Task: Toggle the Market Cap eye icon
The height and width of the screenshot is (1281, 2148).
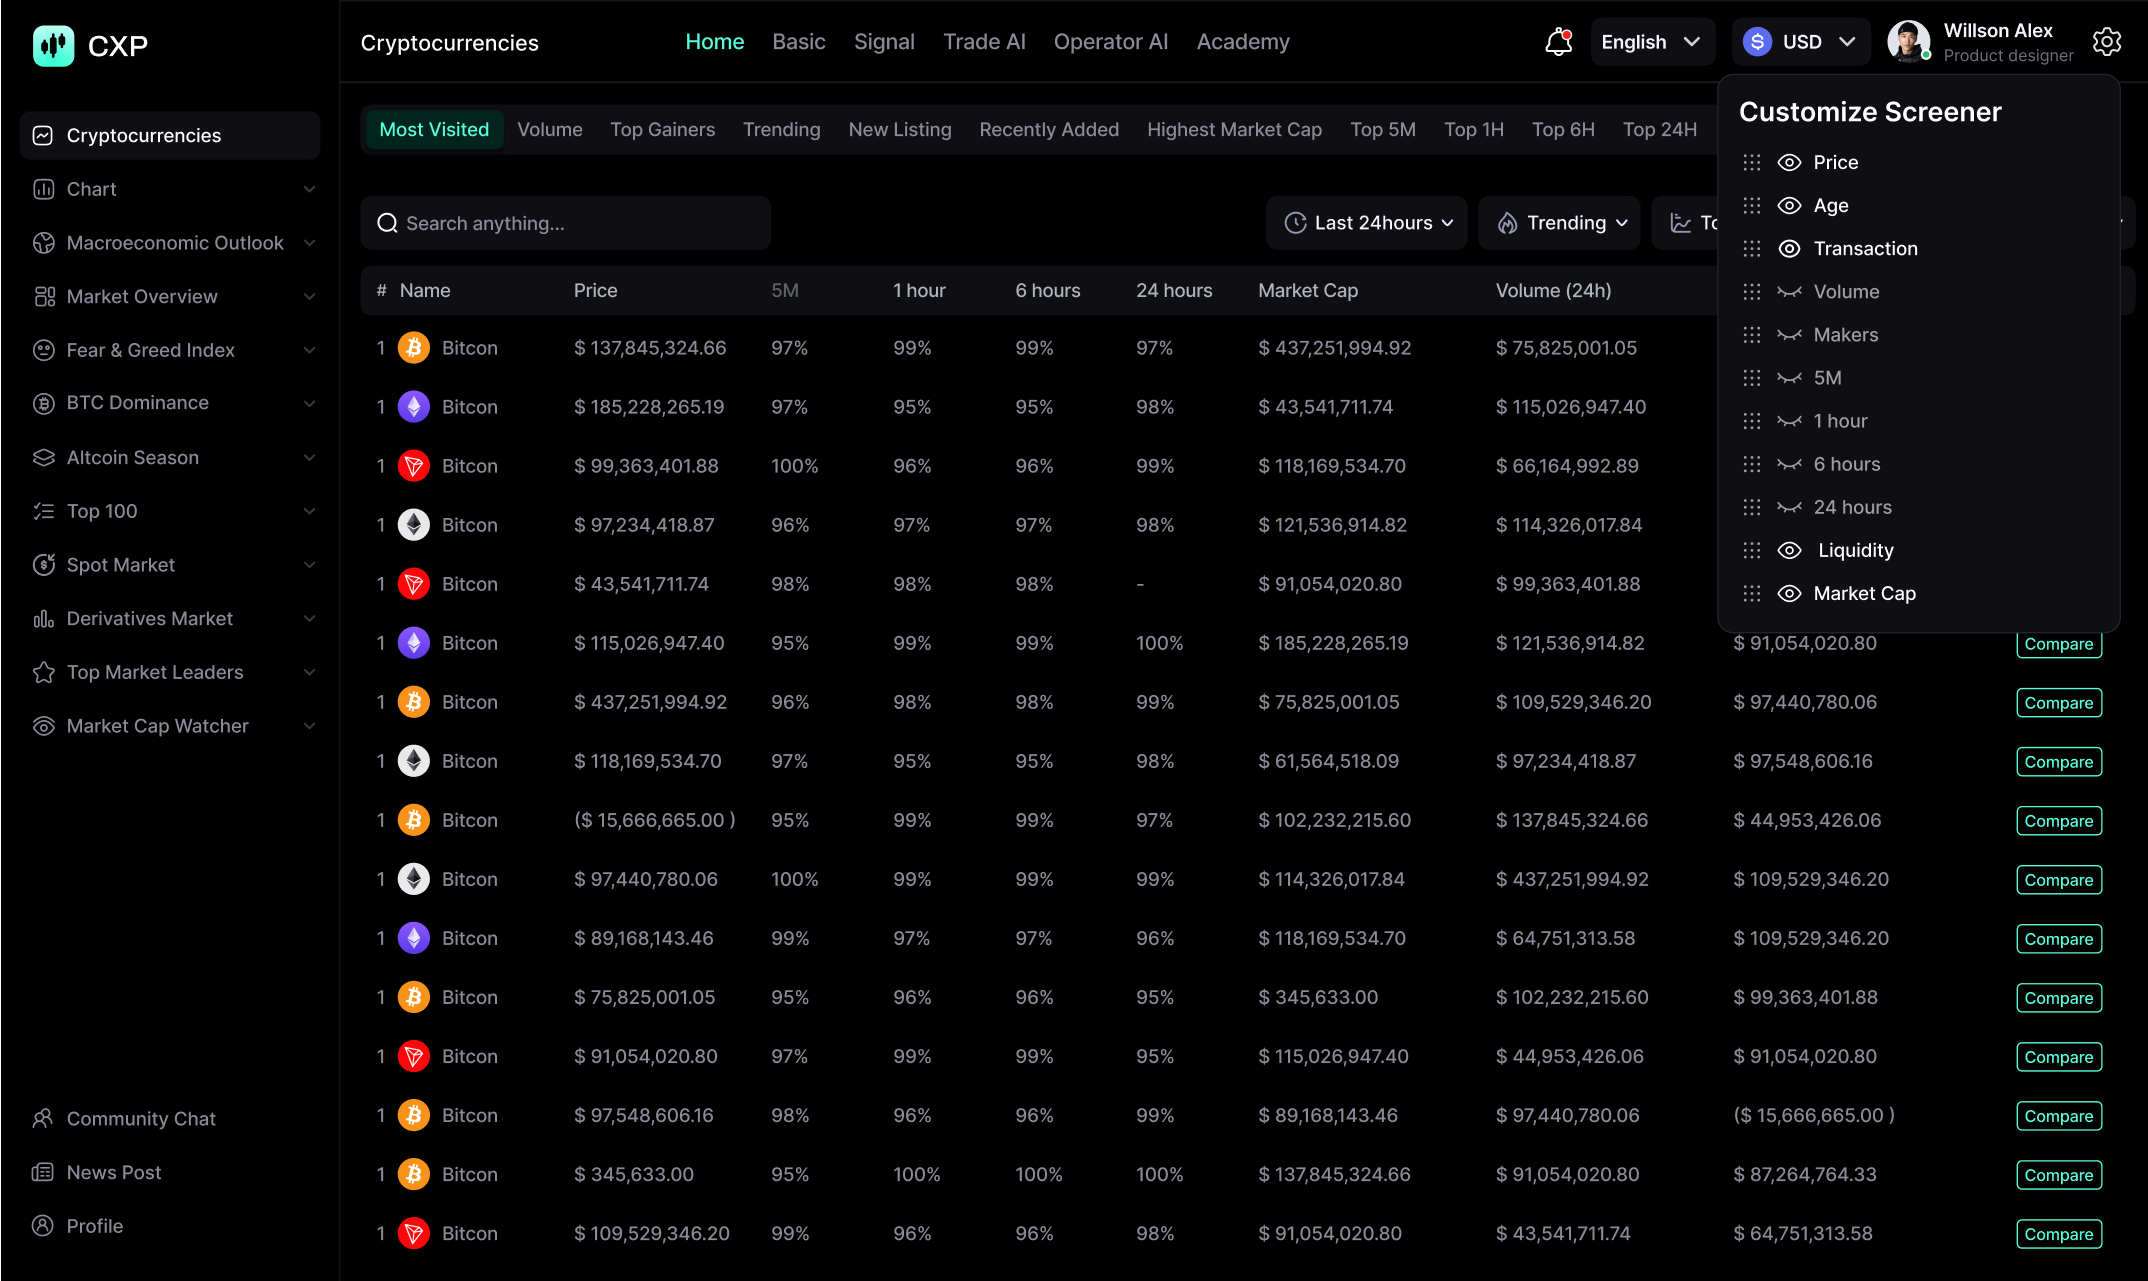Action: [x=1790, y=593]
